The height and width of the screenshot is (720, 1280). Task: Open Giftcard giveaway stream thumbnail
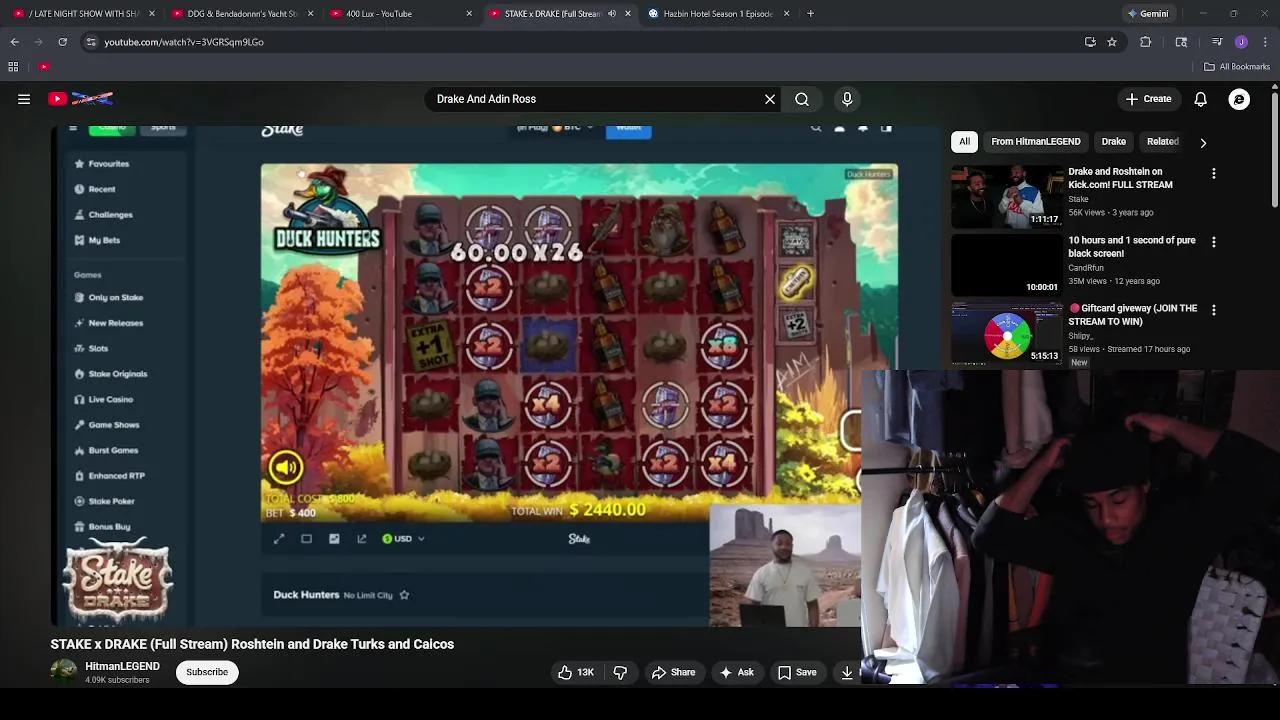pyautogui.click(x=1007, y=333)
